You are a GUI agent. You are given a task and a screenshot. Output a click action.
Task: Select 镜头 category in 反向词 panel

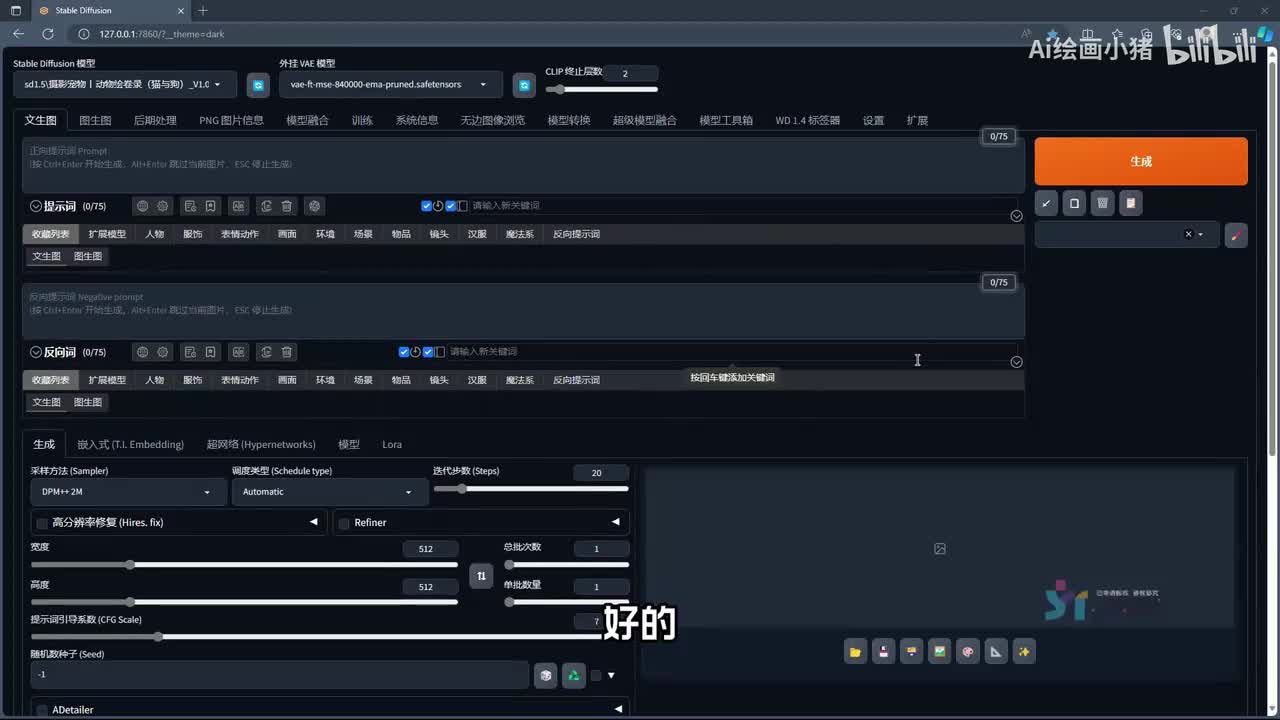pyautogui.click(x=439, y=380)
